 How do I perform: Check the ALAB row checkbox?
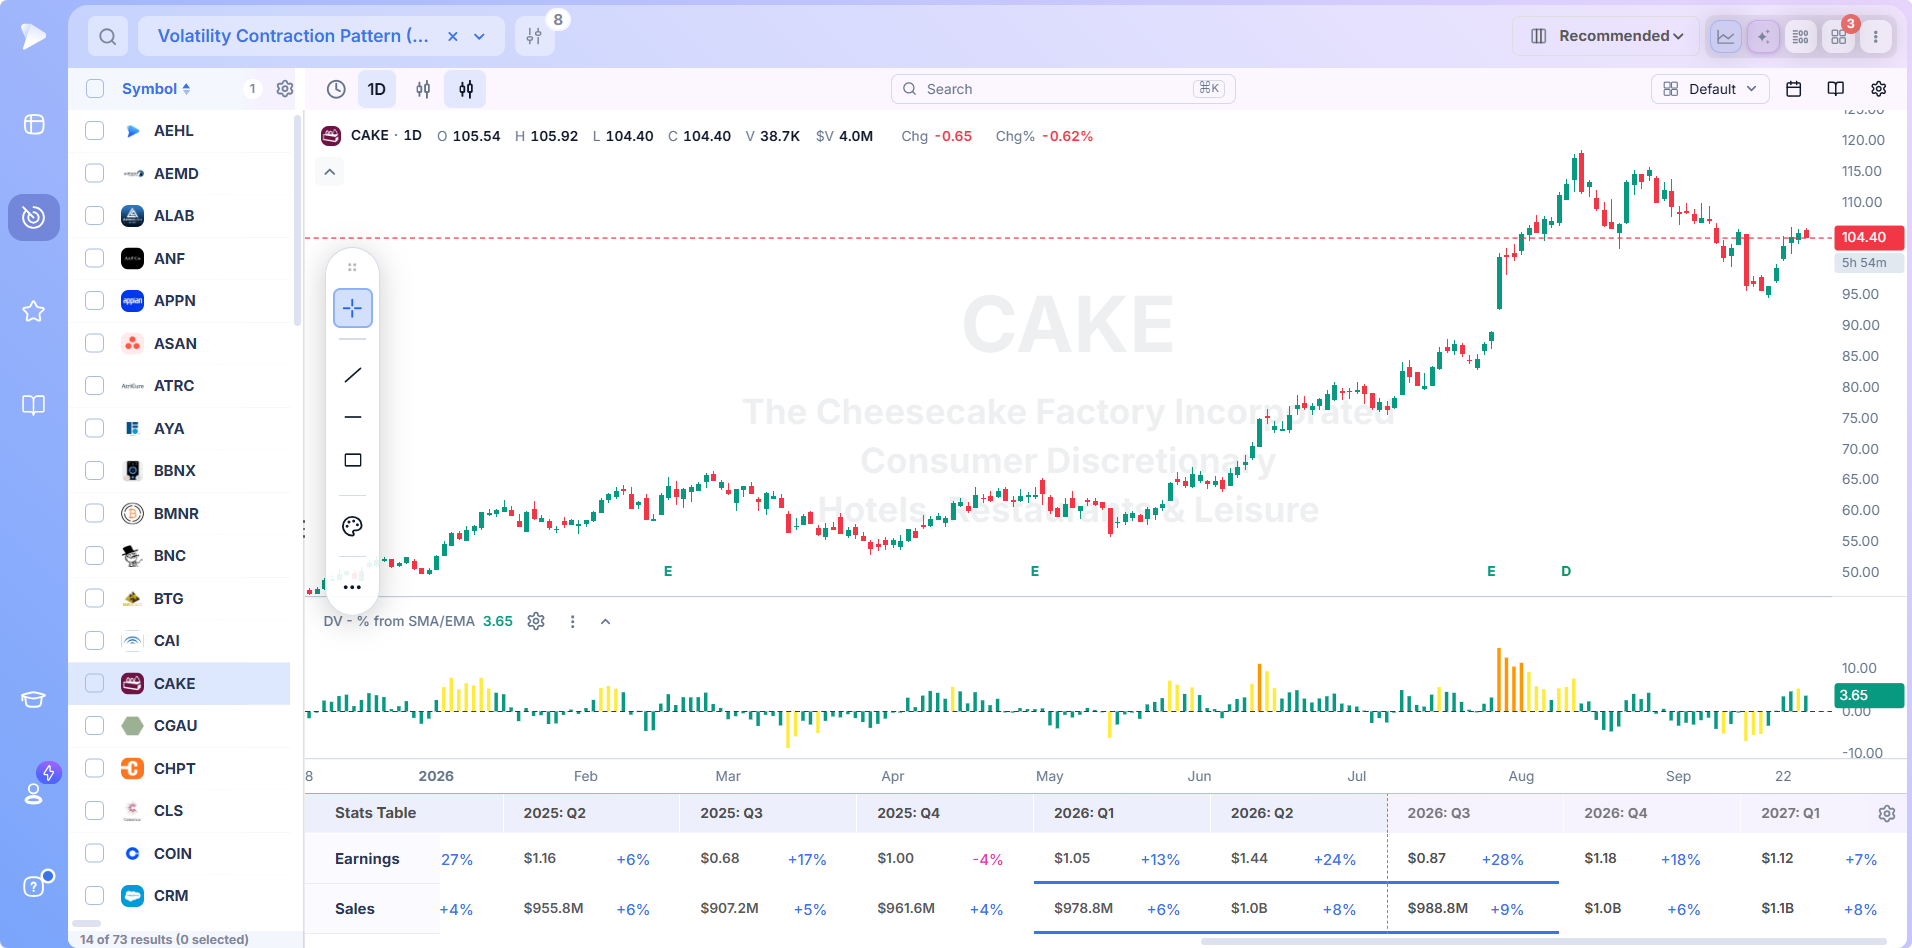click(x=95, y=216)
